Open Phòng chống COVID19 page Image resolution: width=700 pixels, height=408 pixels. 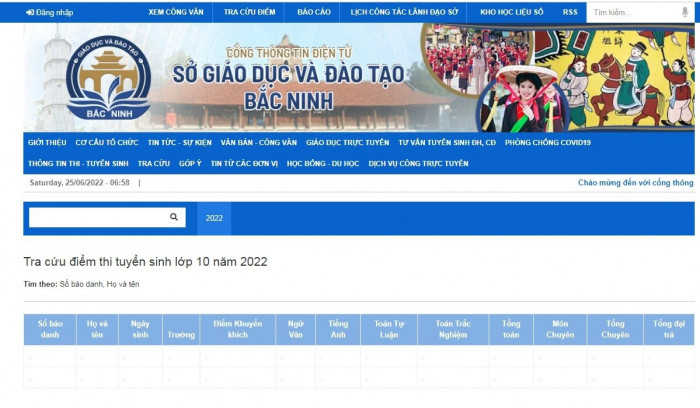point(548,143)
